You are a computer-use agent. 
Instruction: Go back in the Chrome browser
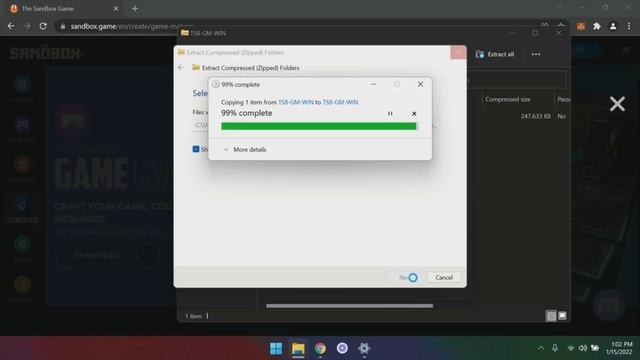coord(11,26)
